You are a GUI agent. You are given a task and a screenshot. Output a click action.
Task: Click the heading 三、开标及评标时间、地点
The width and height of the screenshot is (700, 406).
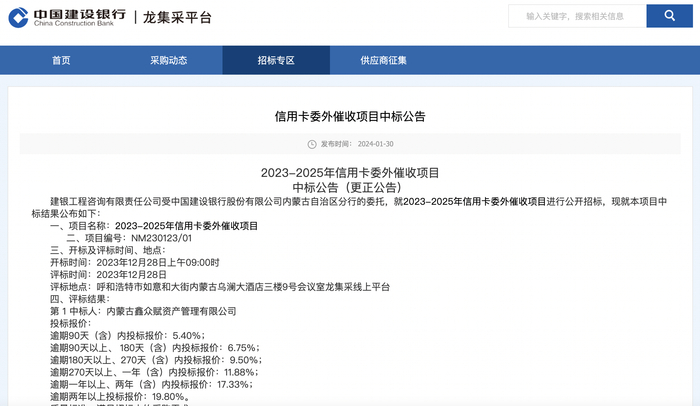(108, 250)
